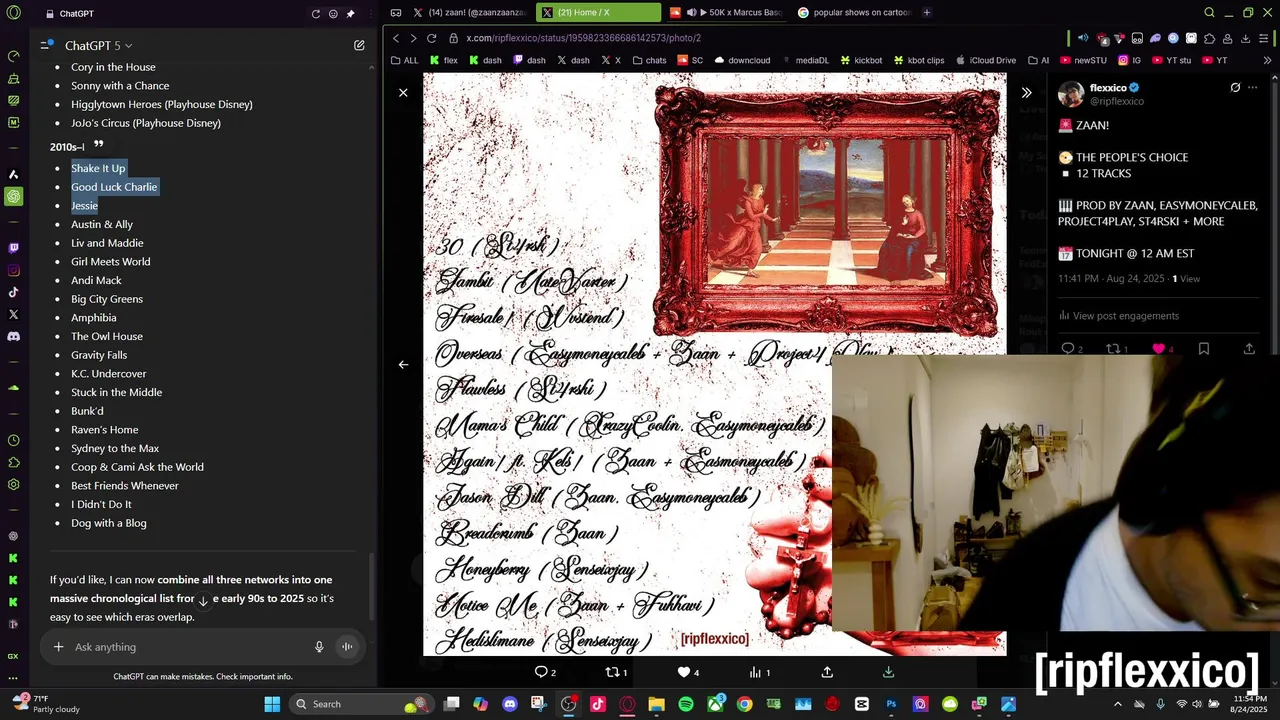Image resolution: width=1280 pixels, height=720 pixels.
Task: Toggle ChatGPT voice mode button
Action: pyautogui.click(x=347, y=647)
